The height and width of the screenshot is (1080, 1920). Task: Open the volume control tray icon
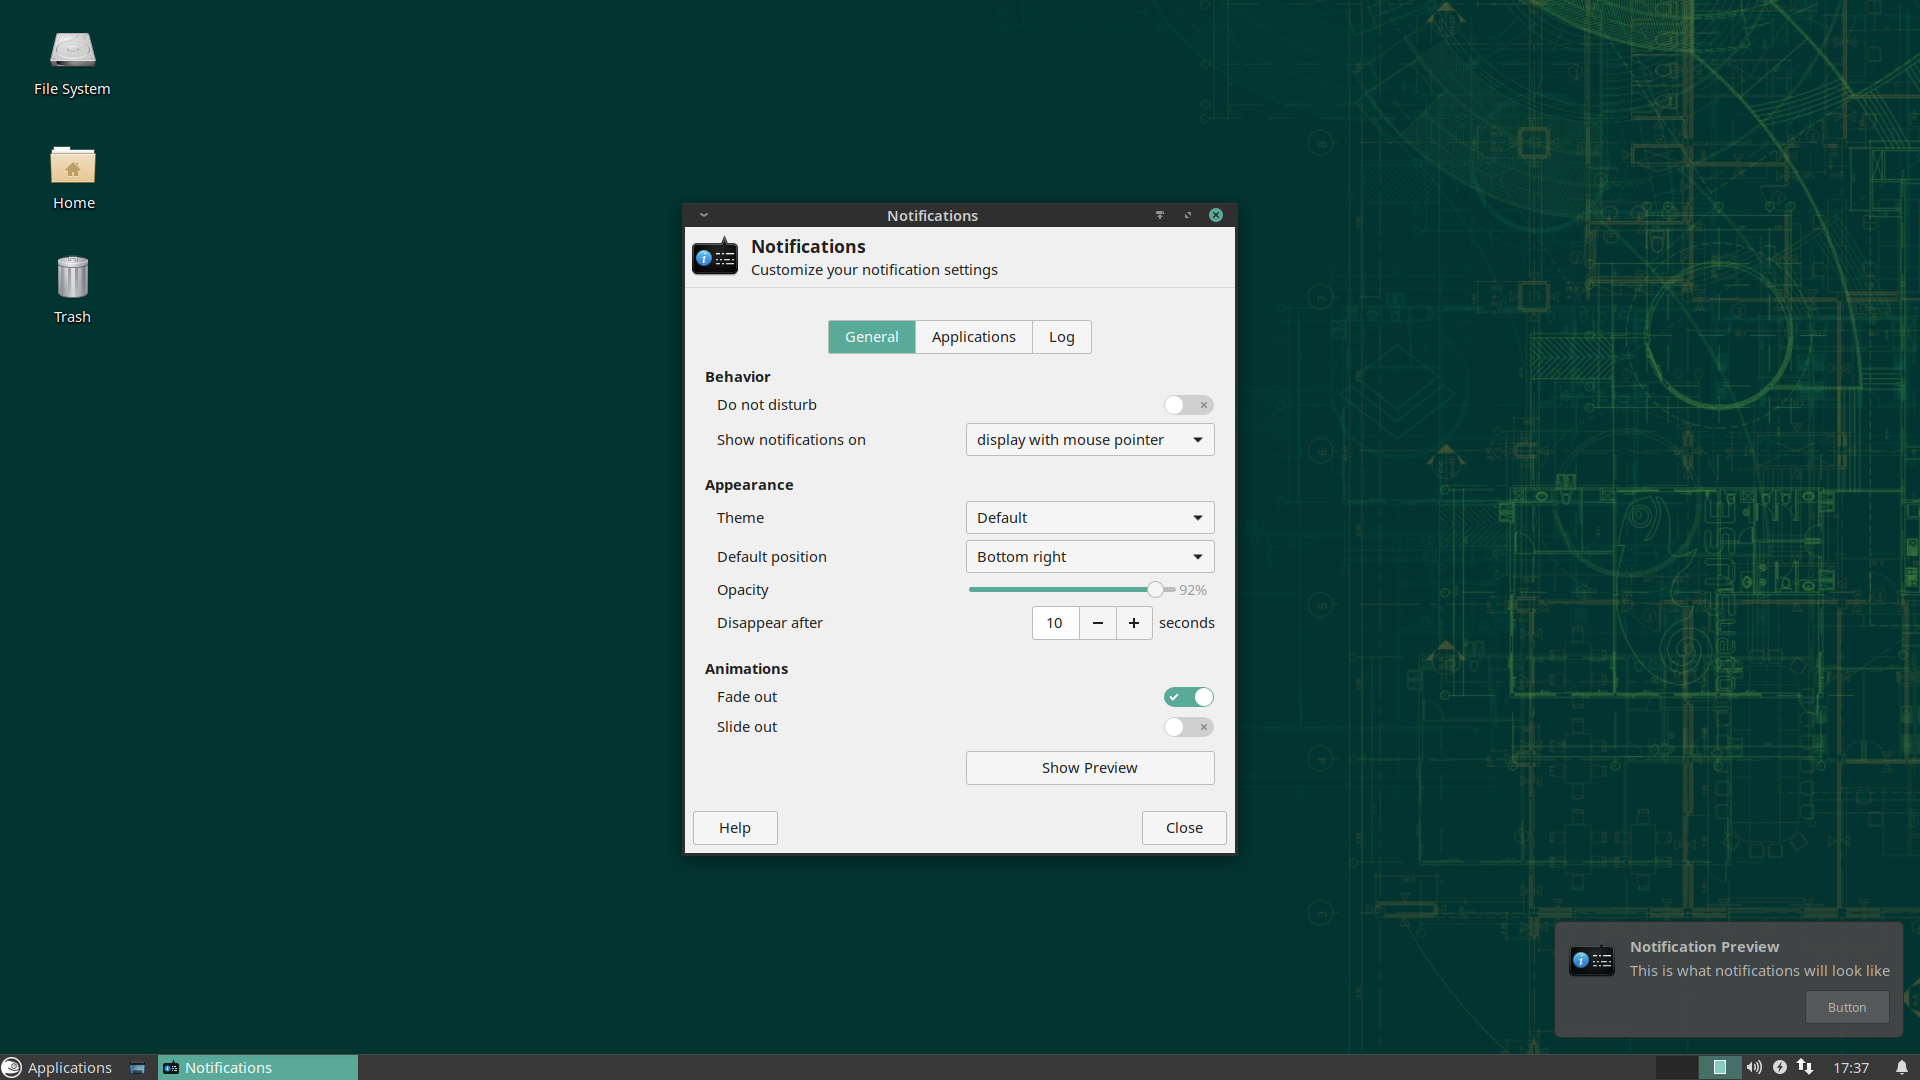[1754, 1067]
